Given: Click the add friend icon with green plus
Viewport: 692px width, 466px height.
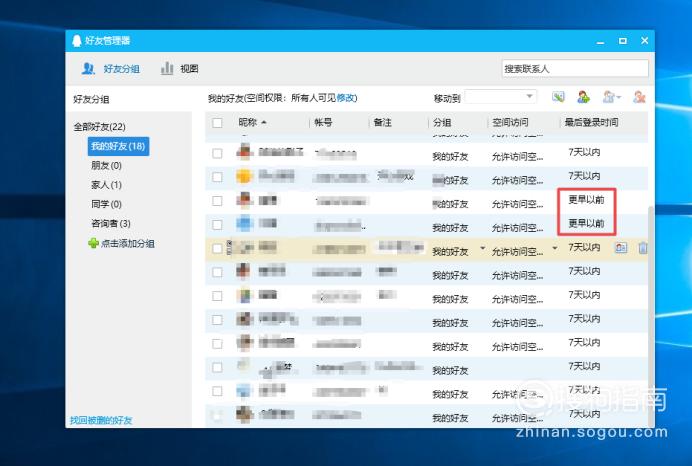Looking at the screenshot, I should (583, 97).
